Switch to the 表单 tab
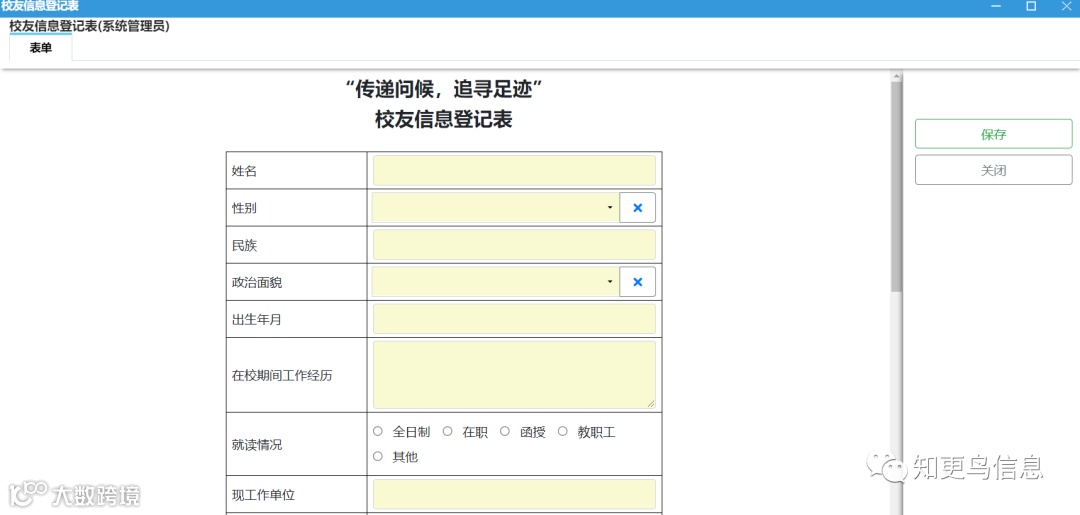The width and height of the screenshot is (1080, 515). click(x=41, y=48)
